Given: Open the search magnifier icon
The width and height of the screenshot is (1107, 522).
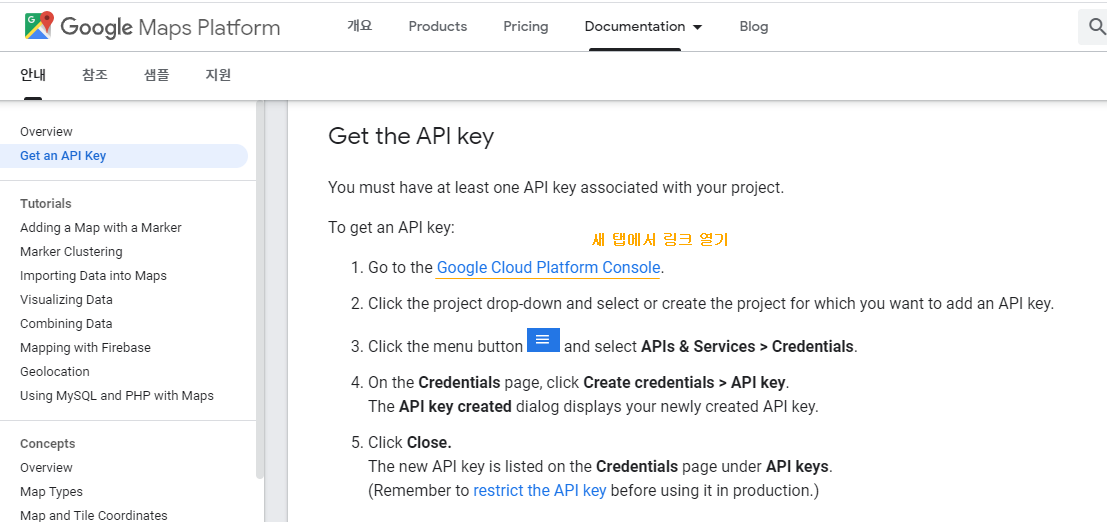Looking at the screenshot, I should point(1096,27).
